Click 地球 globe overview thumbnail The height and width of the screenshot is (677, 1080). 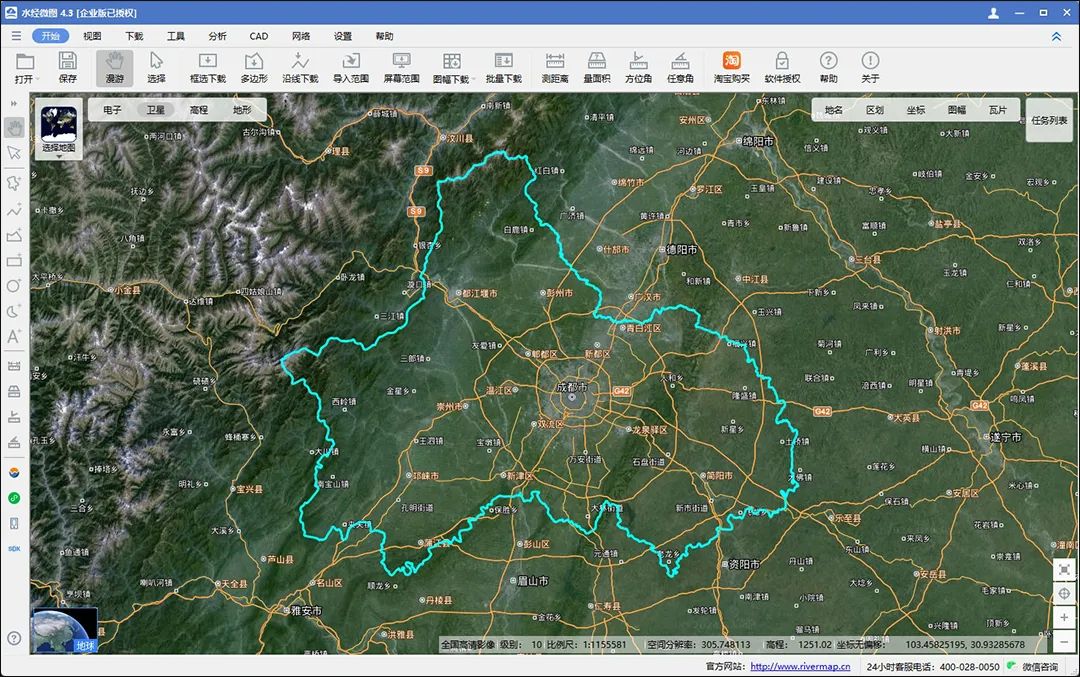coord(65,630)
